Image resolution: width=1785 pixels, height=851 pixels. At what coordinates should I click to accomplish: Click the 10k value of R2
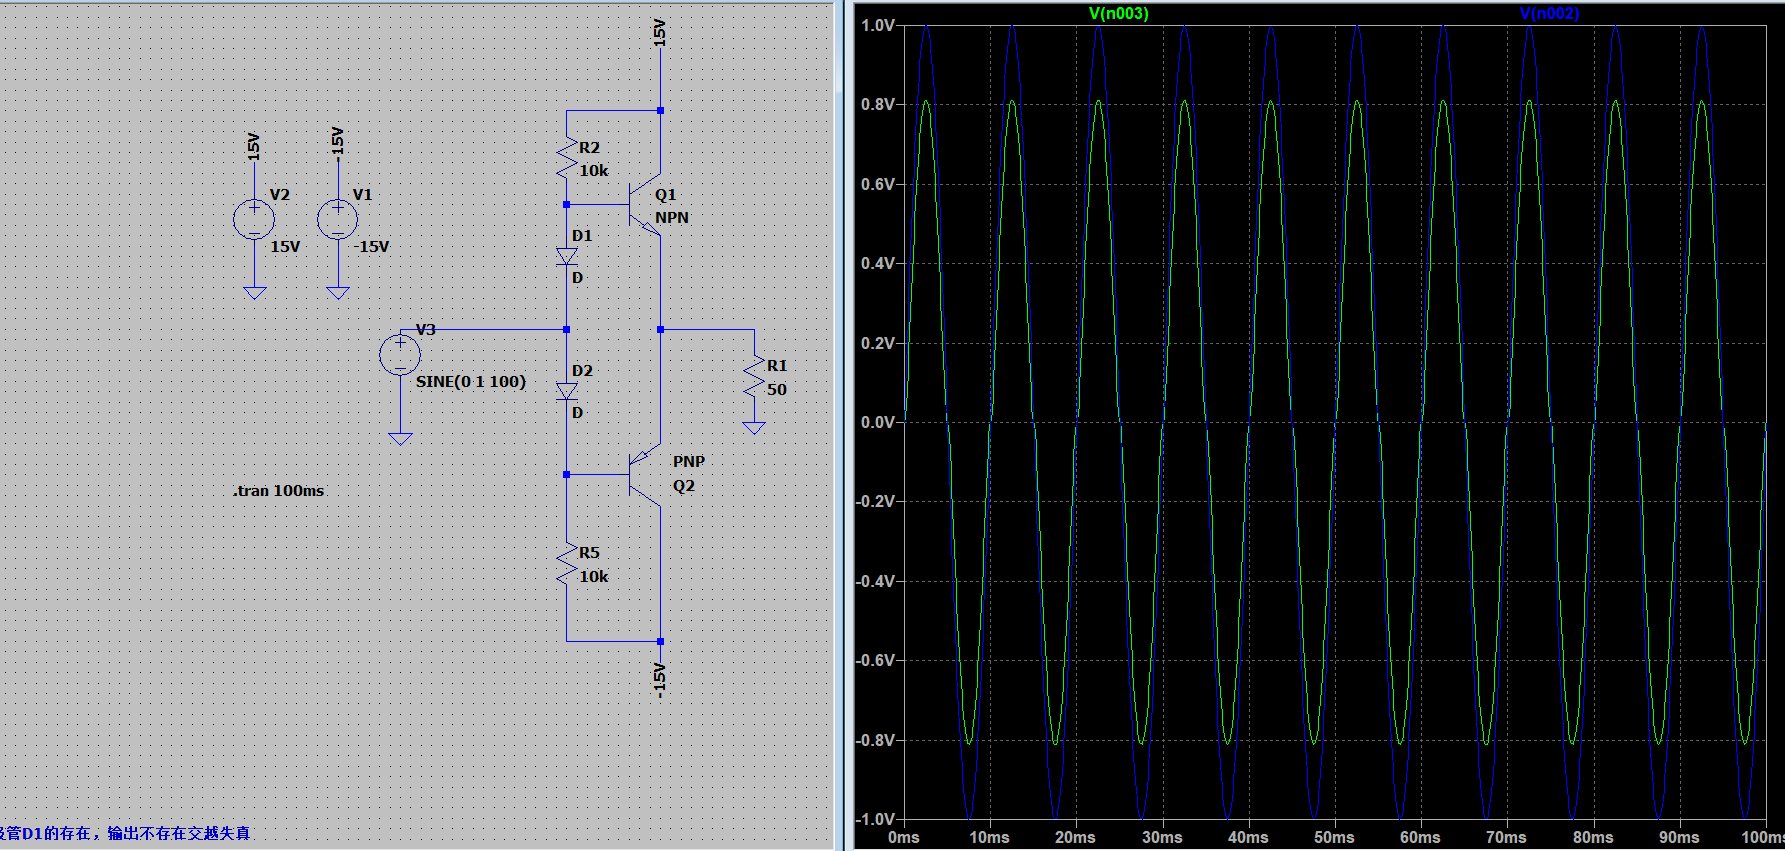(594, 170)
